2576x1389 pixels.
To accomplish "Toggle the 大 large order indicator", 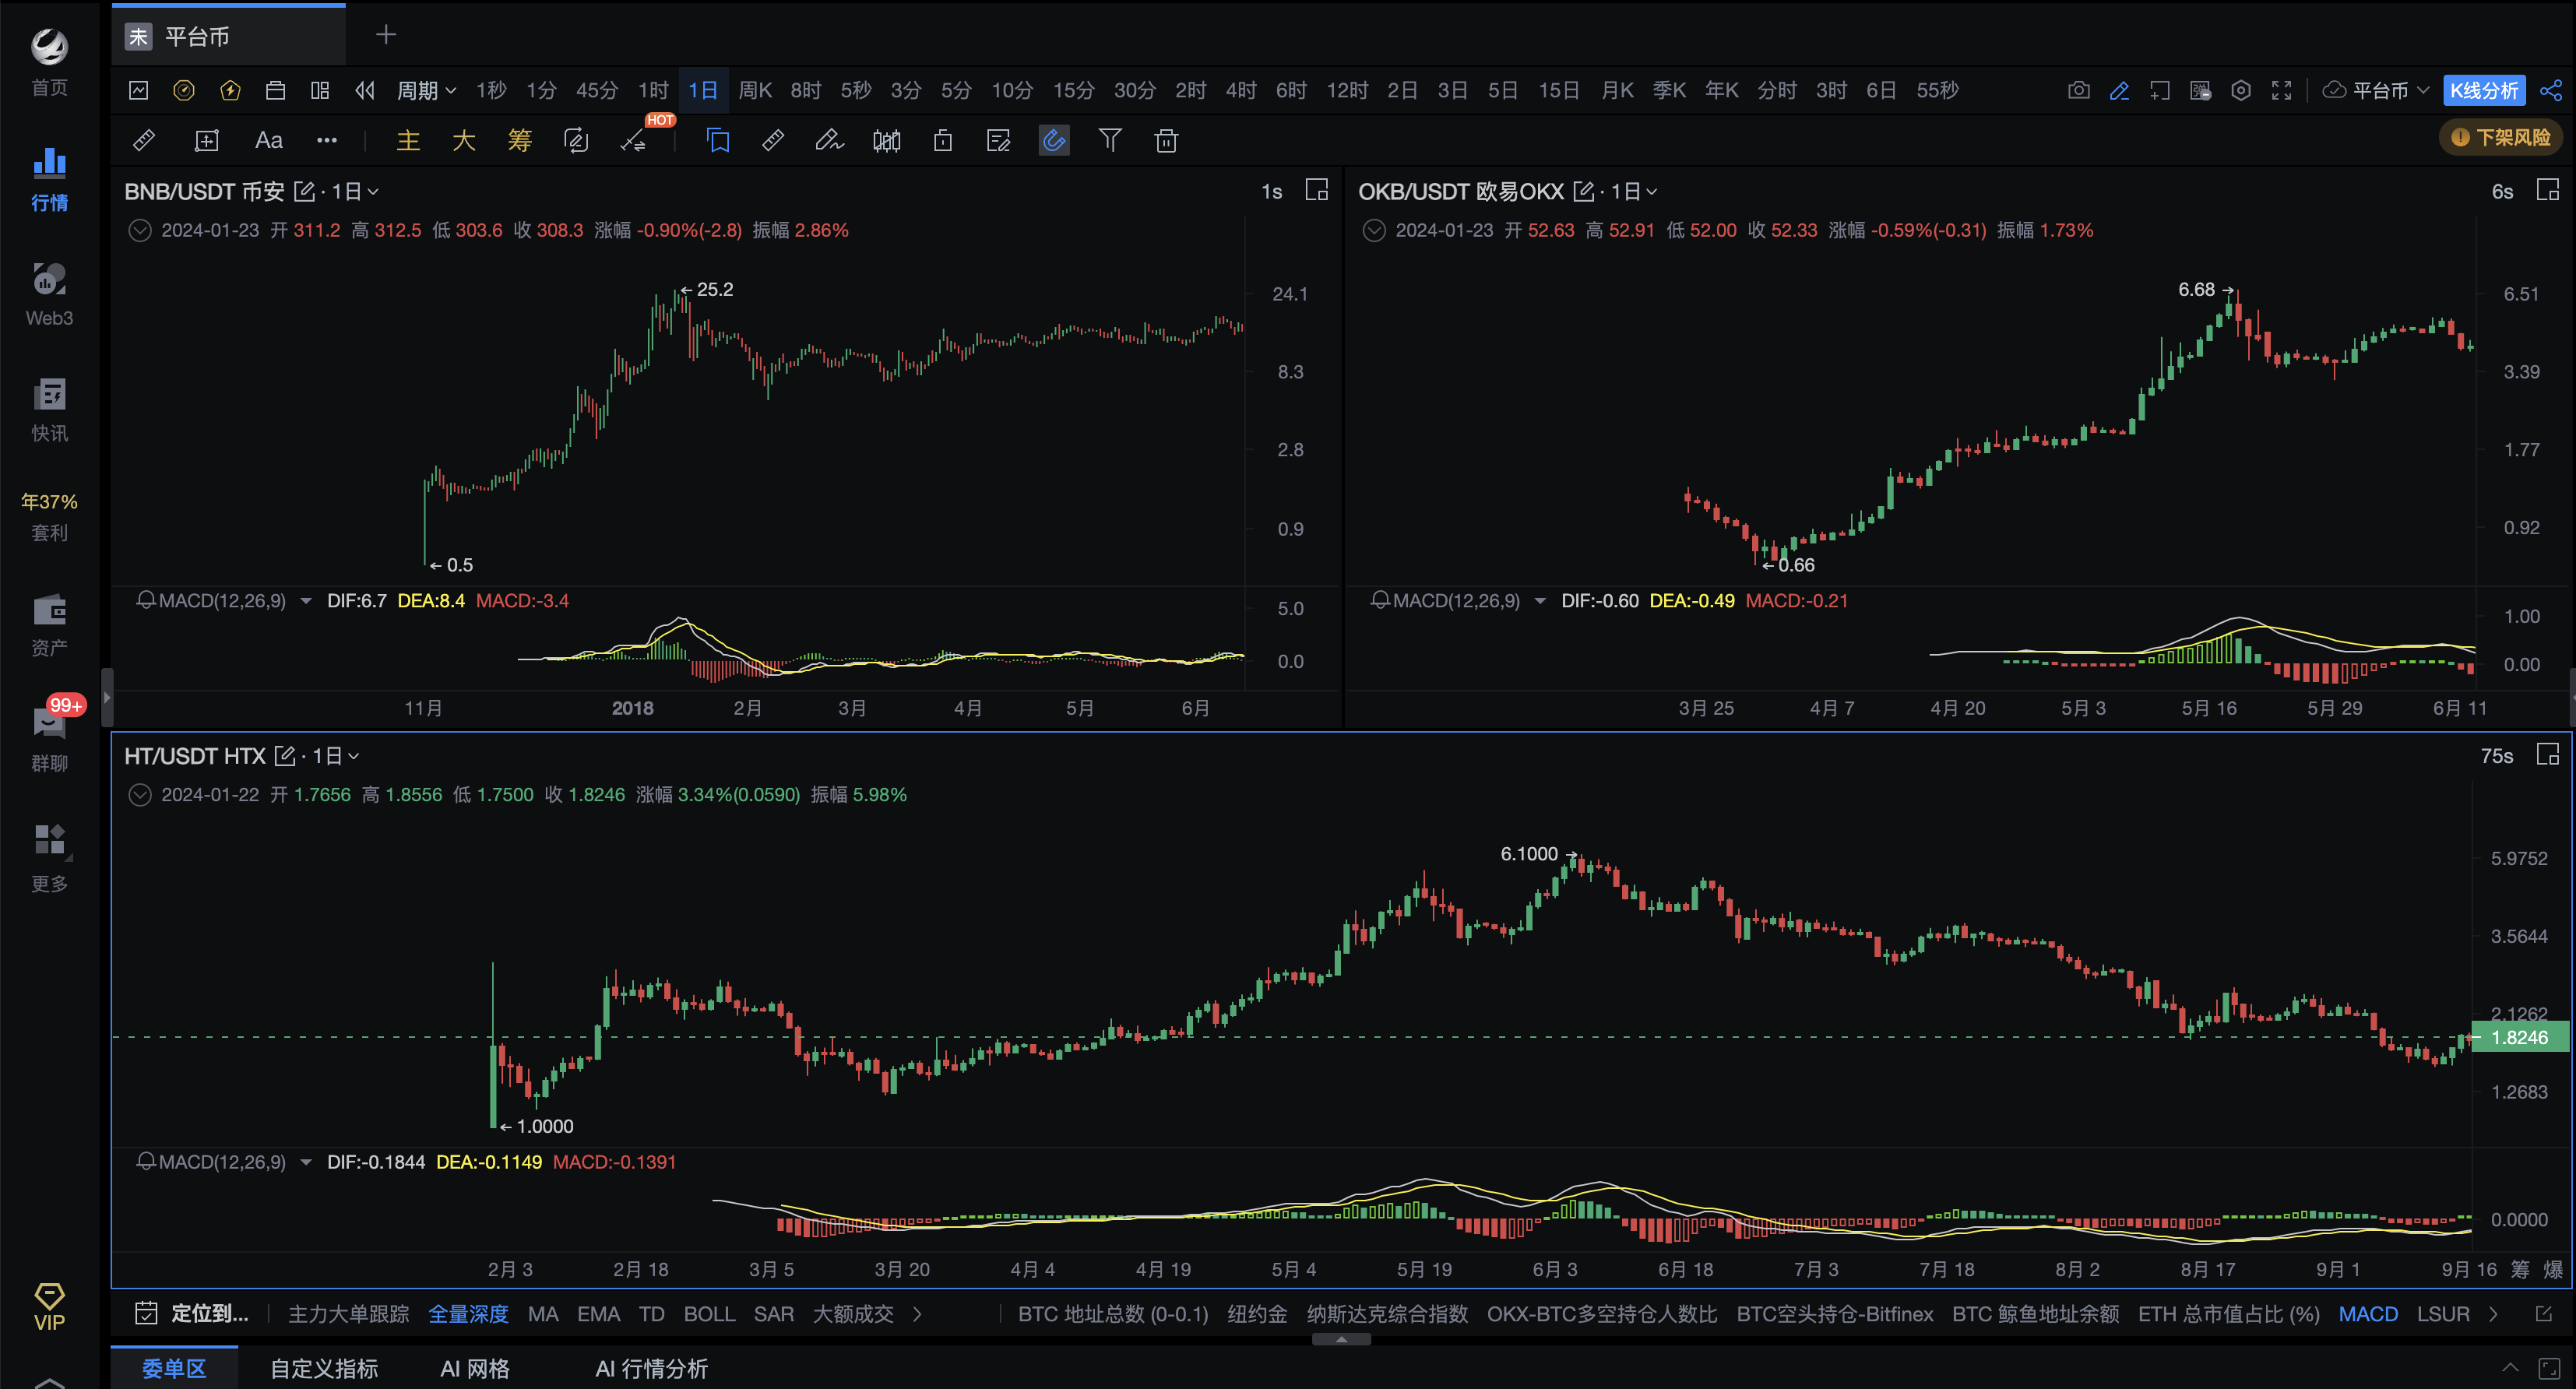I will (464, 140).
